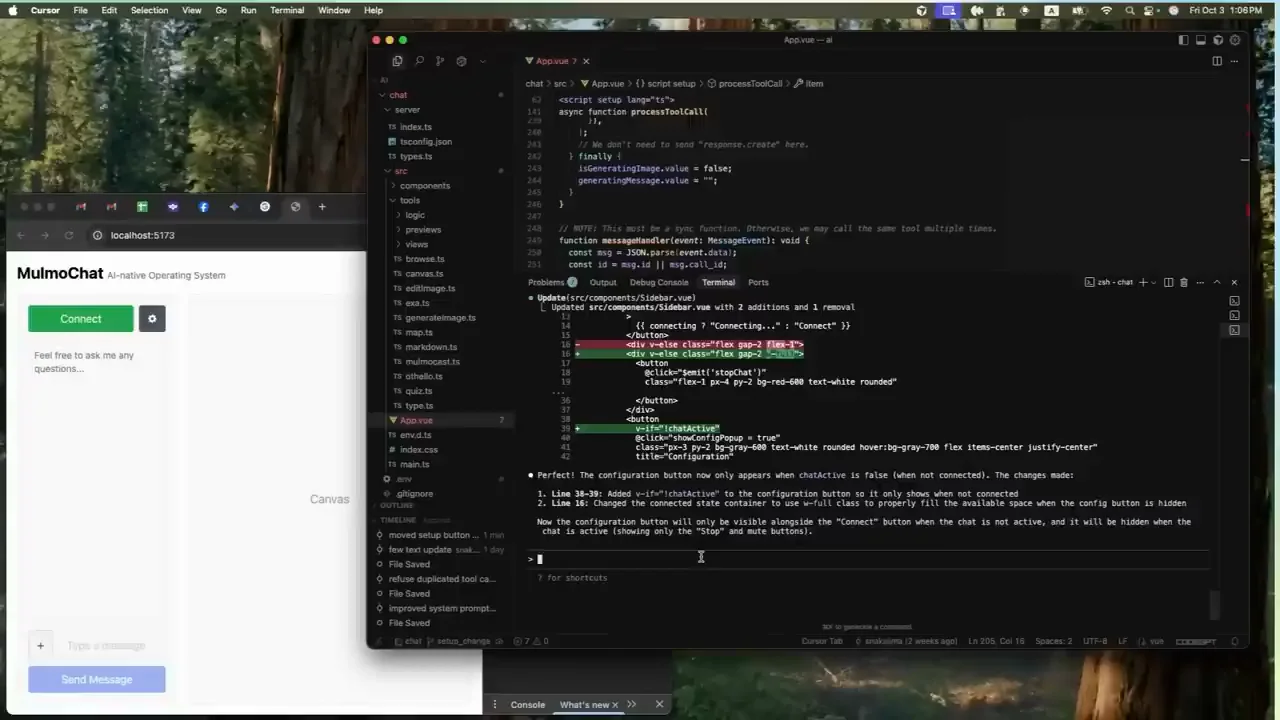Switch to the Problems tab

(546, 282)
